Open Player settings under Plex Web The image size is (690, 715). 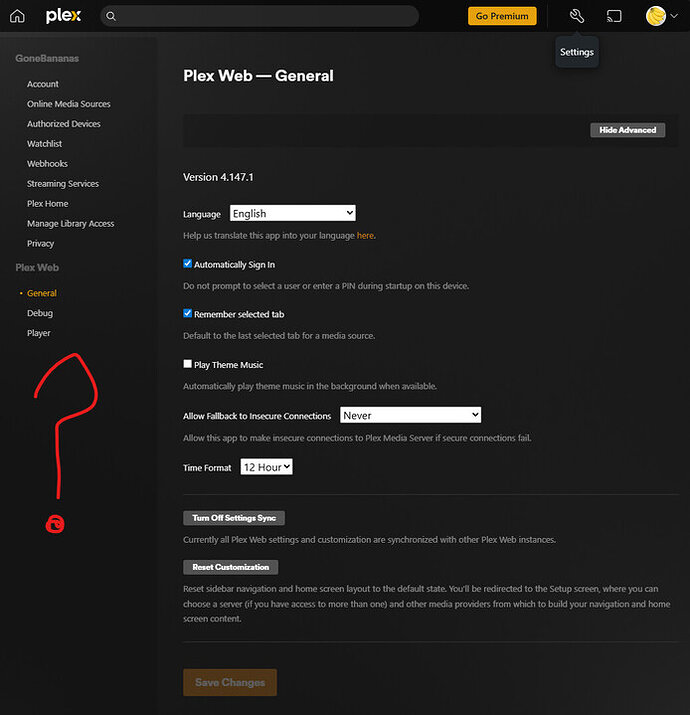tap(38, 333)
